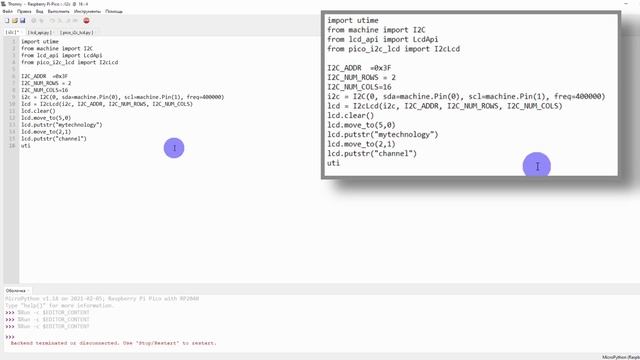640x360 pixels.
Task: Open the Файл menu
Action: click(7, 11)
